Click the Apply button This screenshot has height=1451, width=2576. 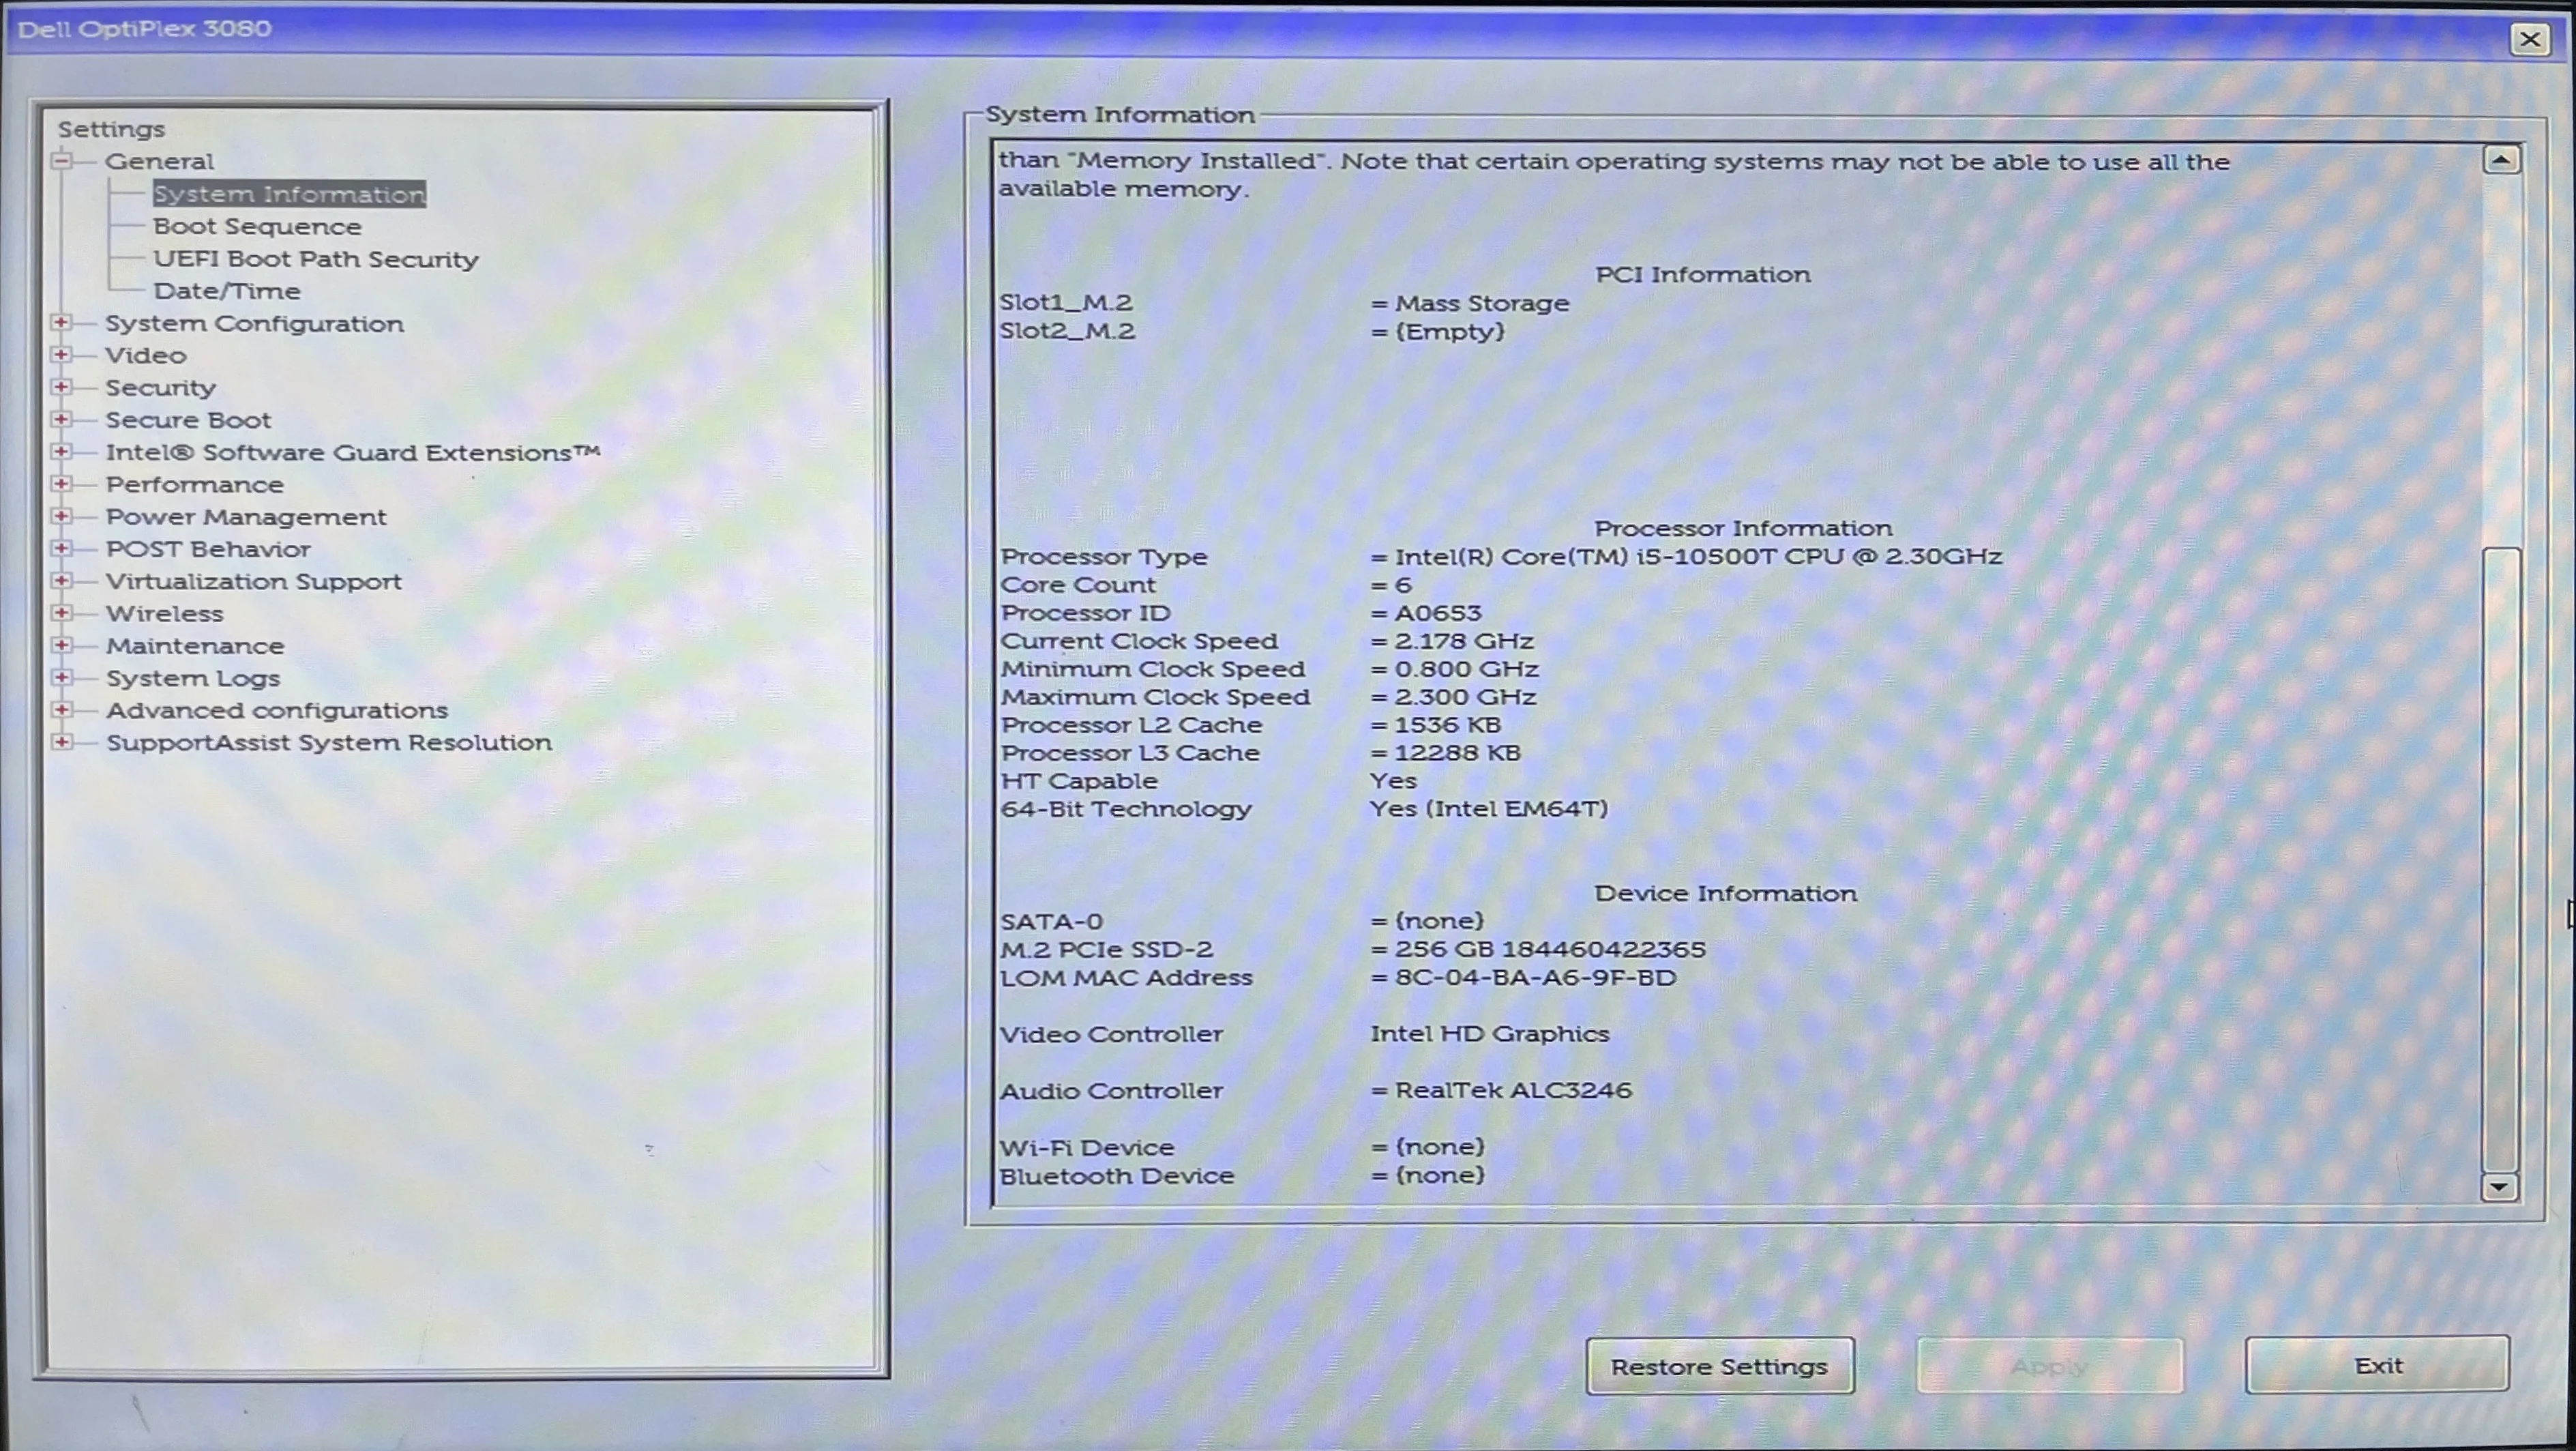(2050, 1366)
